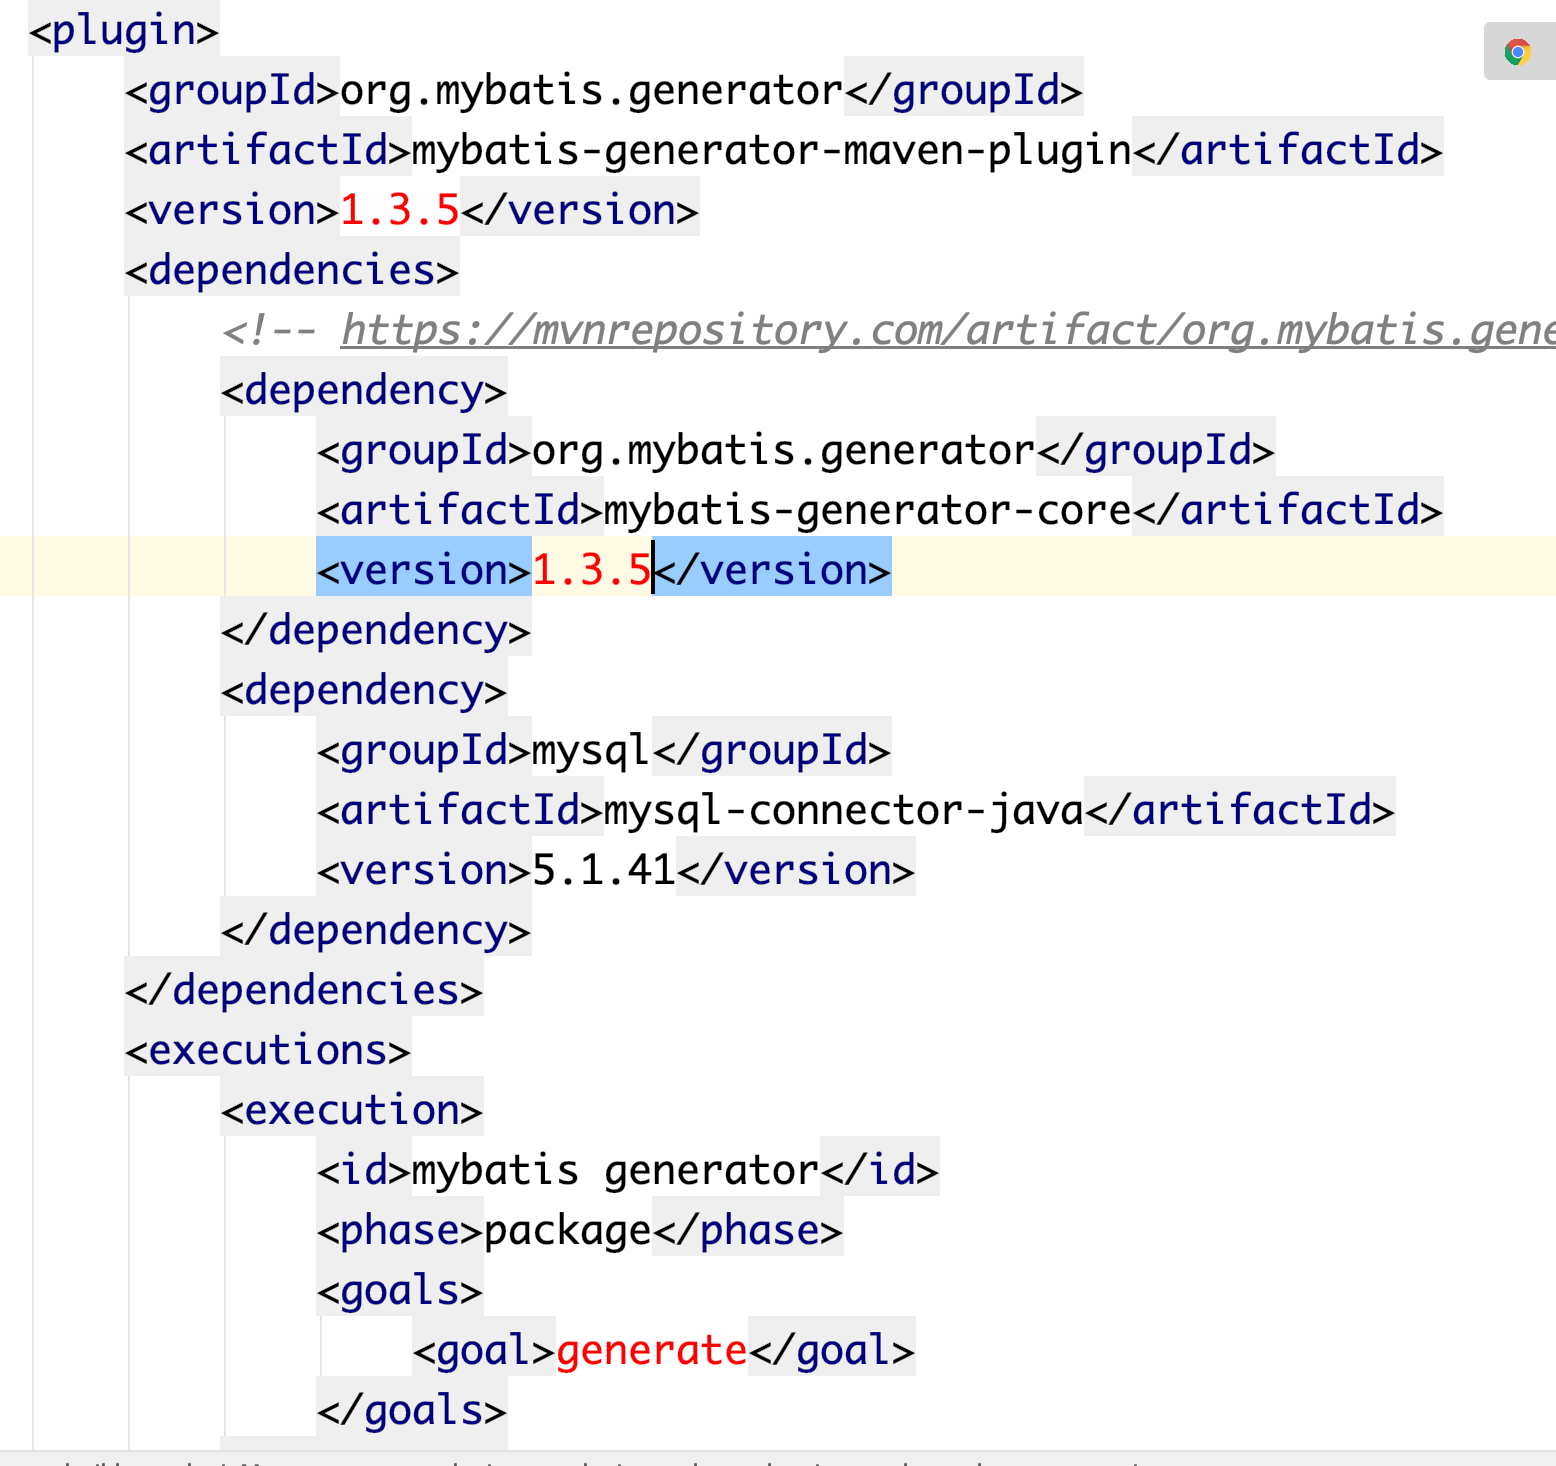Click the opening dependencies tag
The width and height of the screenshot is (1556, 1466).
292,271
